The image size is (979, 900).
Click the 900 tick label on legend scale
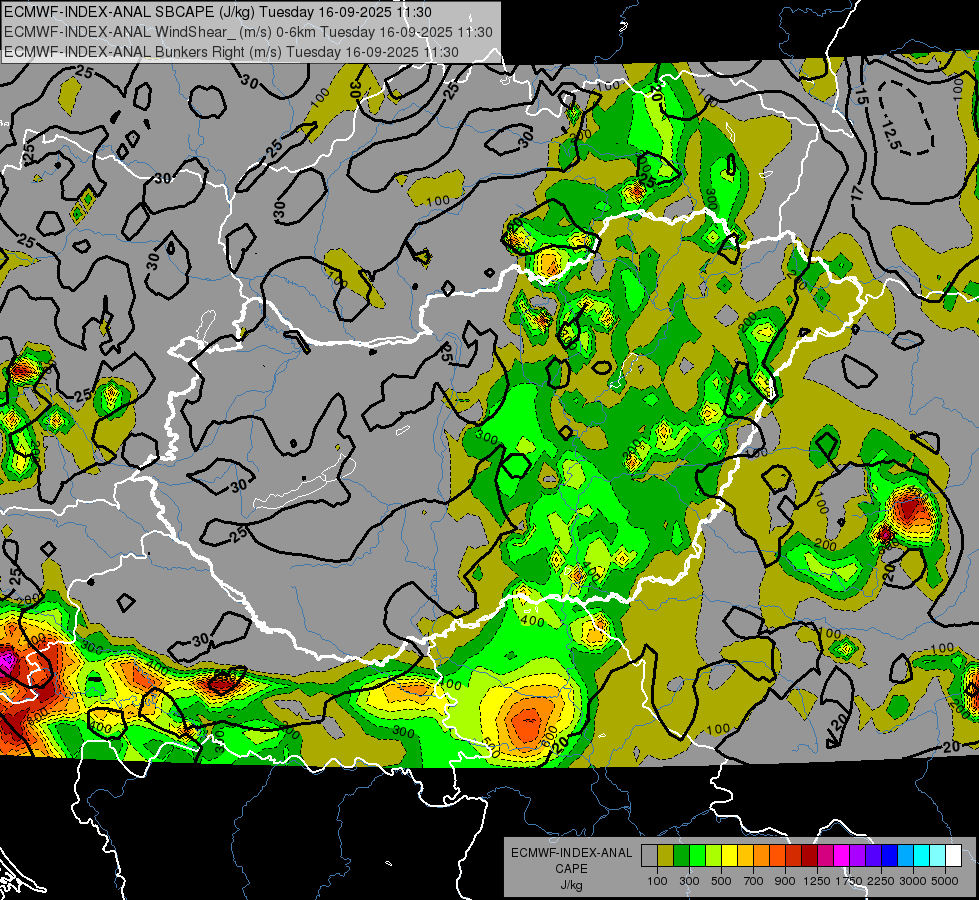click(785, 881)
